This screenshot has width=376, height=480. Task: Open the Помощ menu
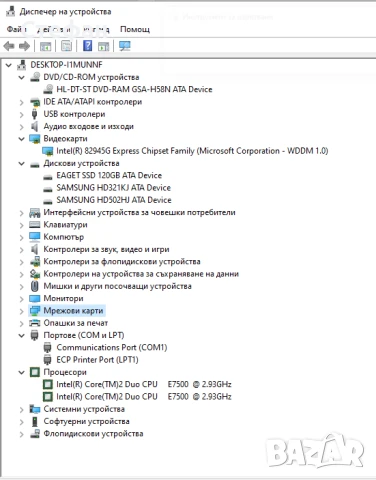point(135,29)
